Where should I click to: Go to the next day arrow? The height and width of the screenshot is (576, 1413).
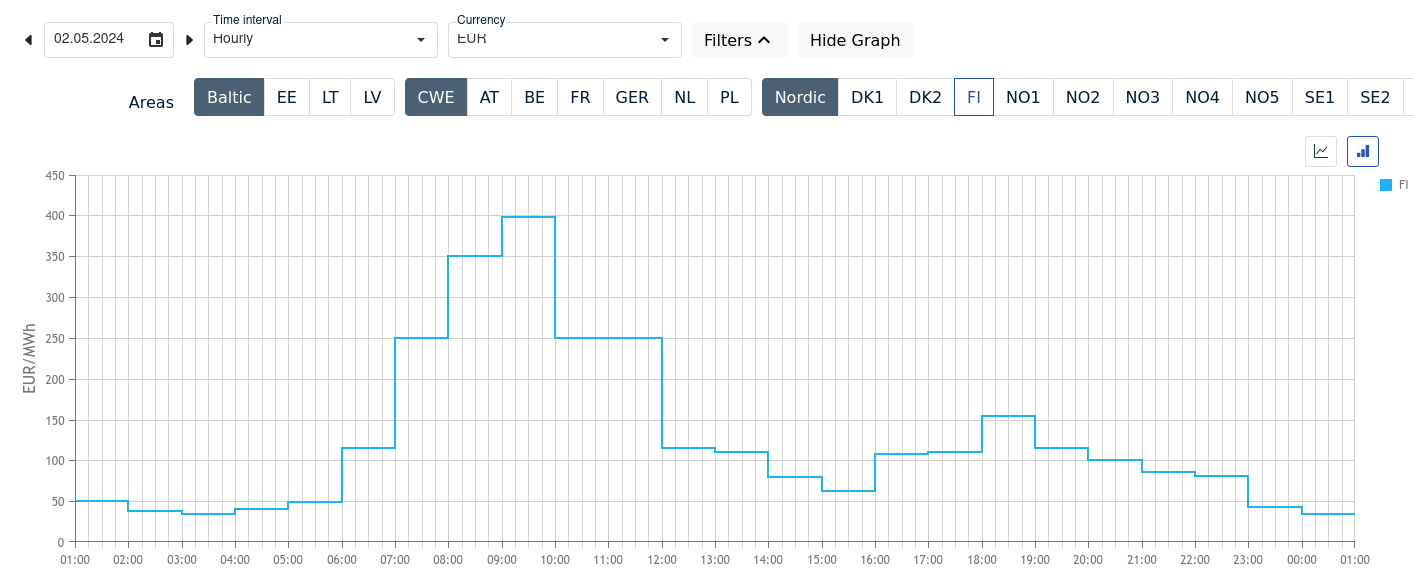pyautogui.click(x=189, y=40)
